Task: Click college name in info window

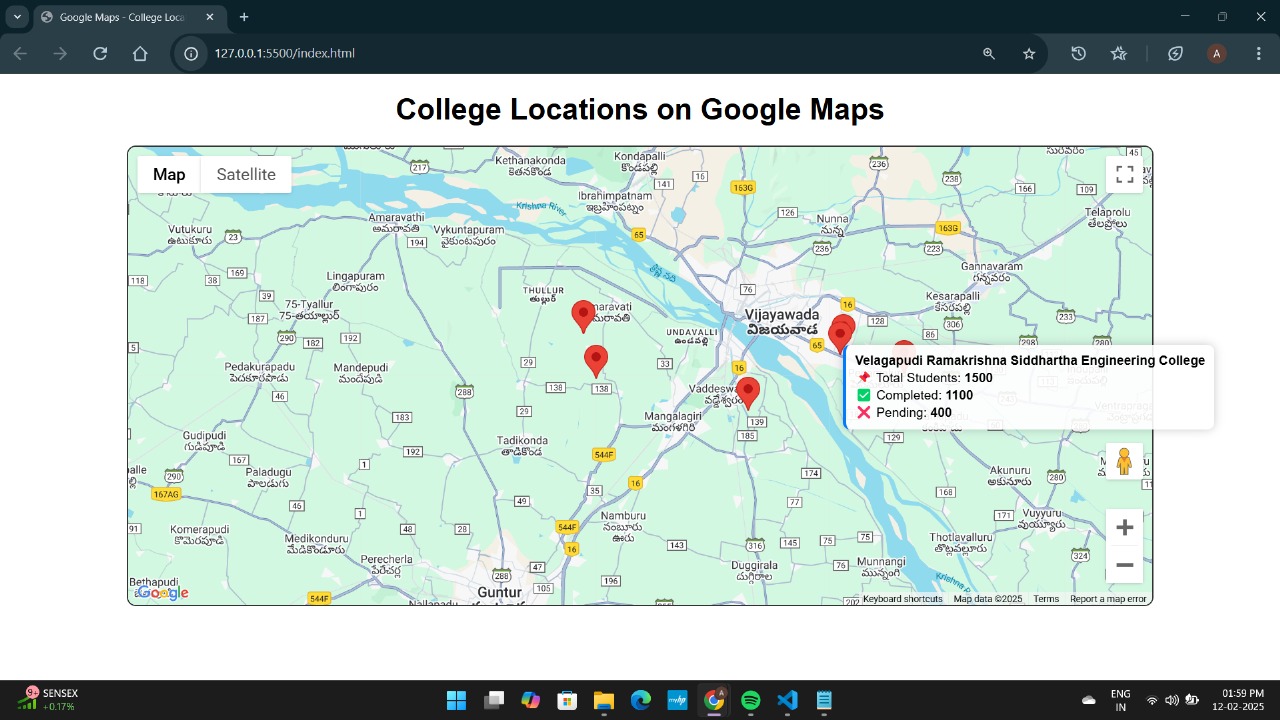Action: 1030,361
